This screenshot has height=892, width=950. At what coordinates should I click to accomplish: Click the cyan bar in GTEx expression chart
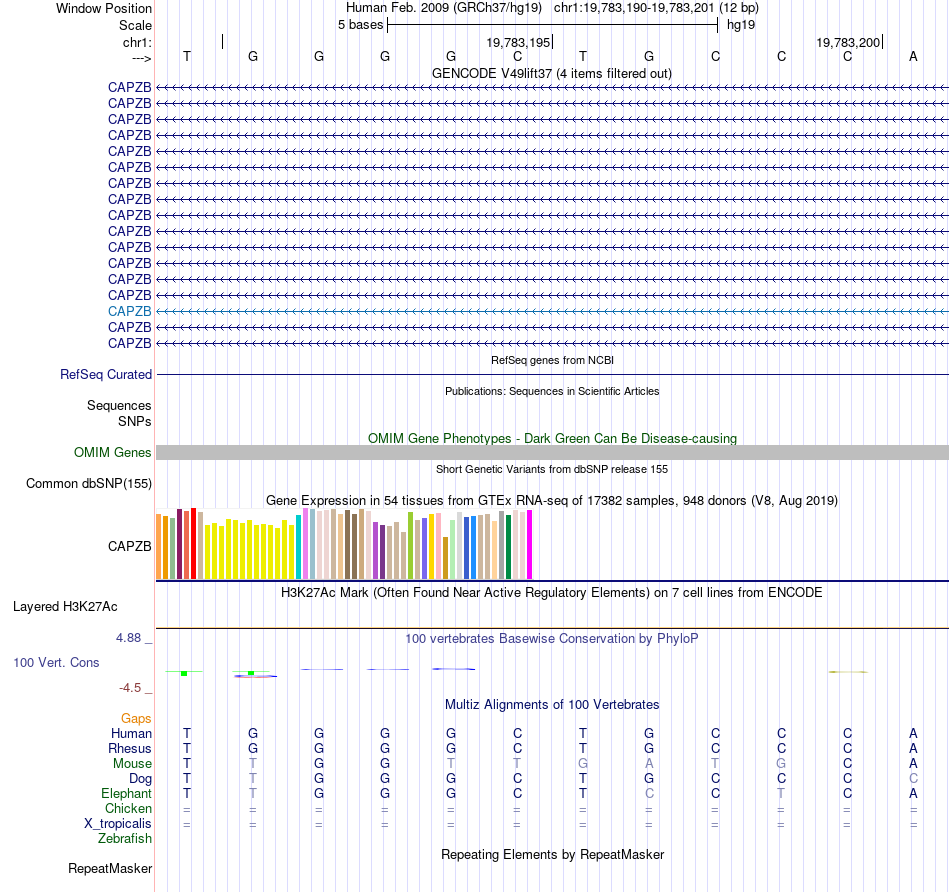(x=298, y=547)
